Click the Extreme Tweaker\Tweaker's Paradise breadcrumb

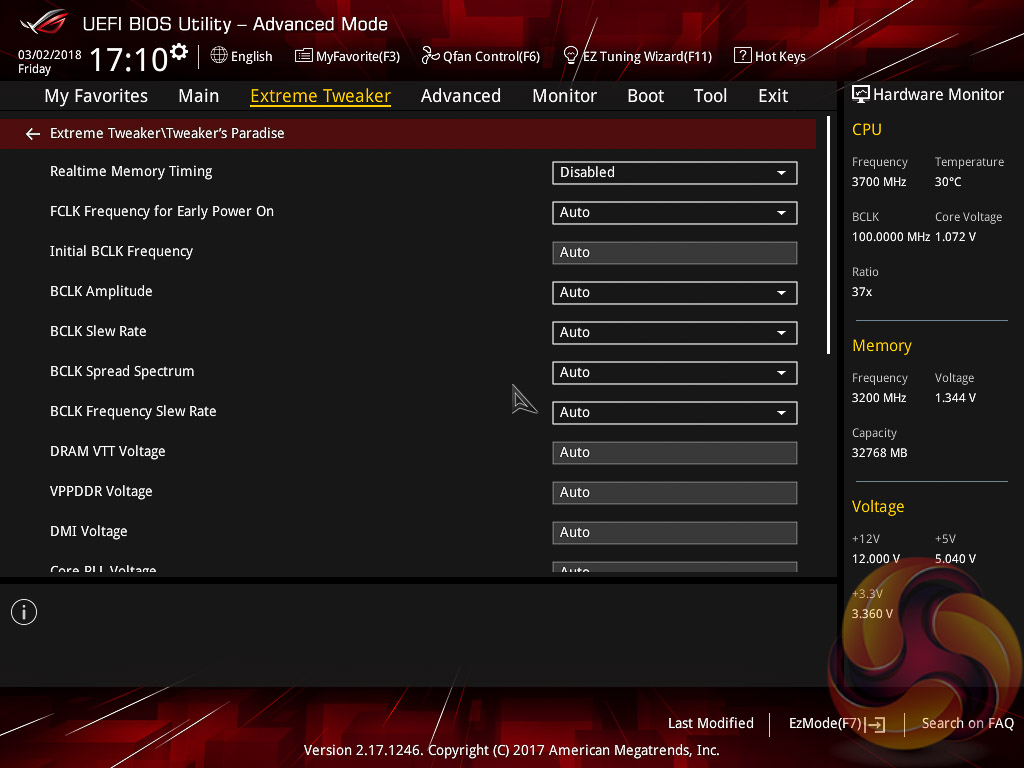(167, 133)
